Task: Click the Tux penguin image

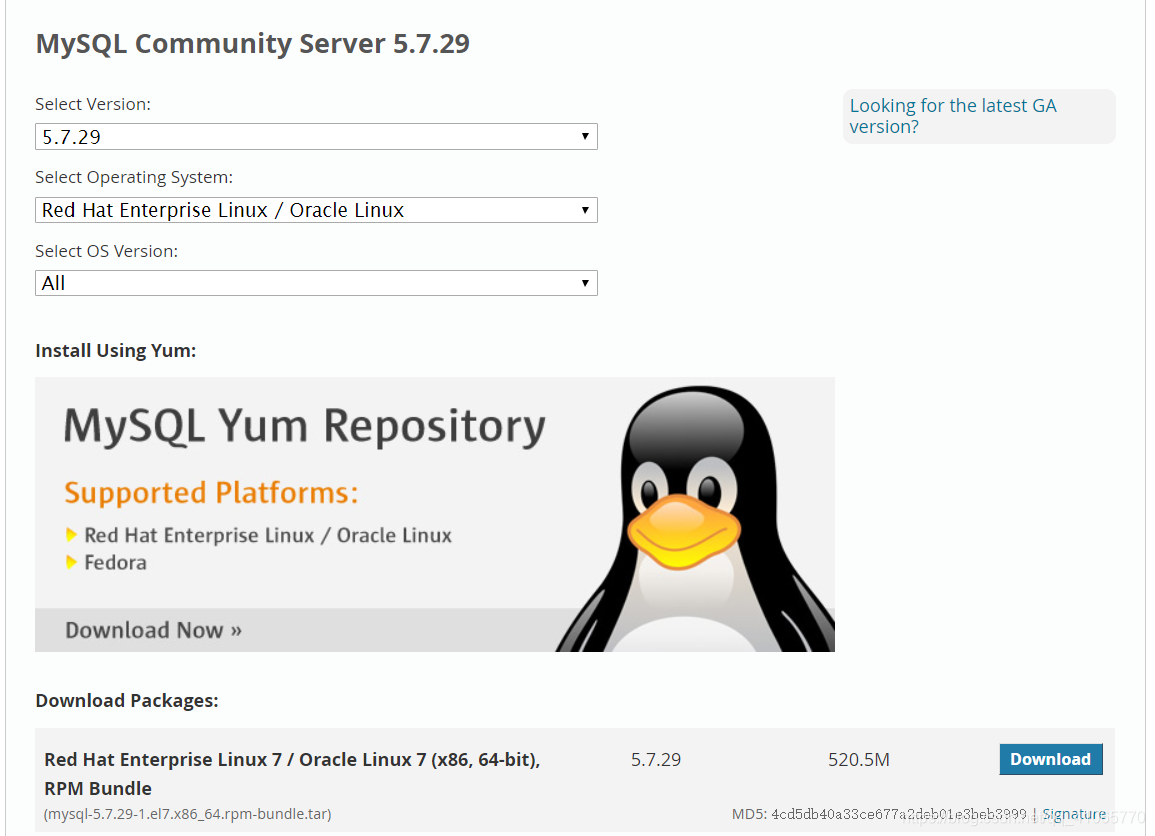Action: [x=695, y=519]
